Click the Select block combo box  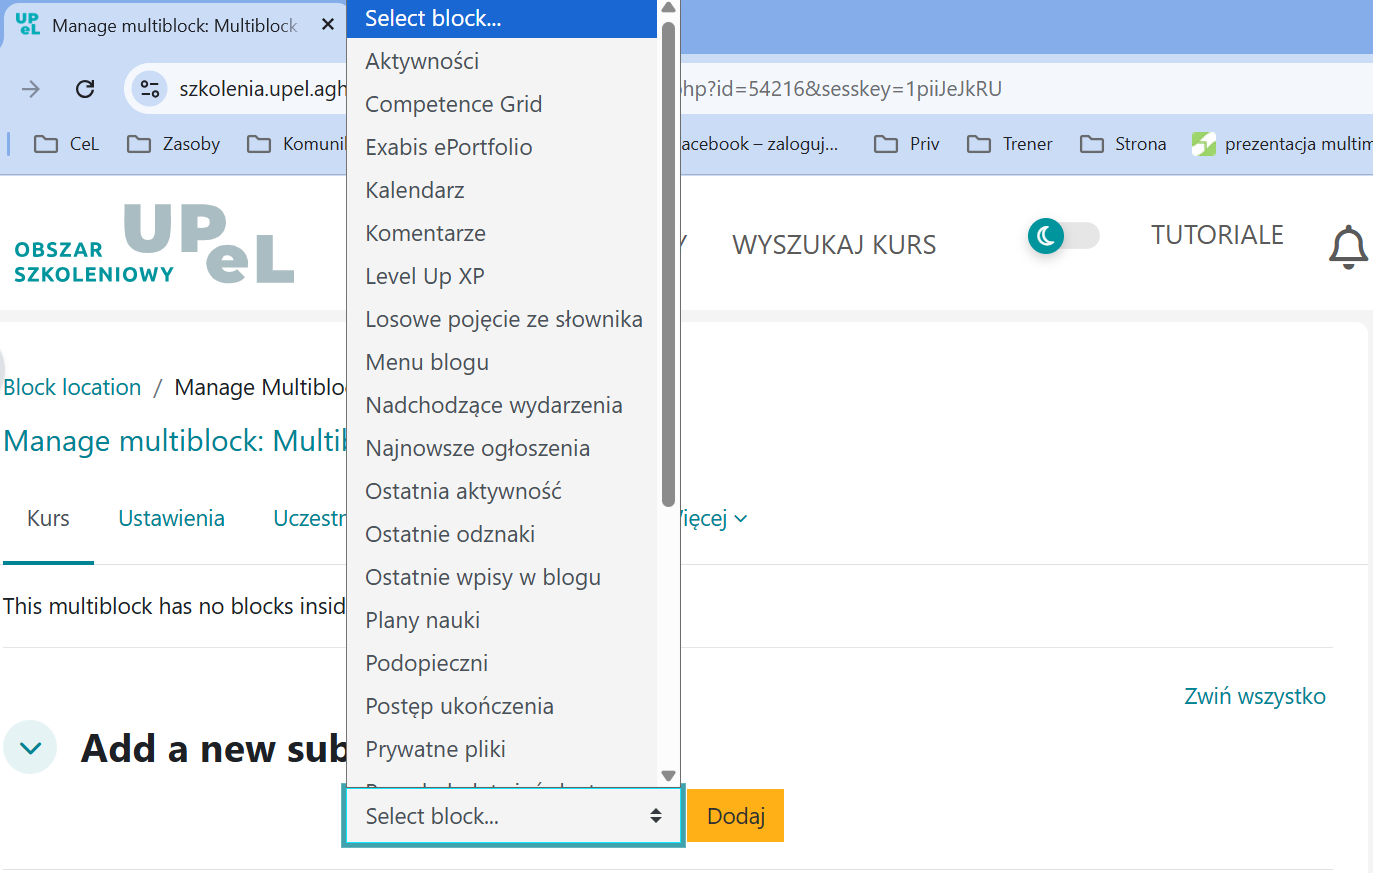tap(512, 816)
